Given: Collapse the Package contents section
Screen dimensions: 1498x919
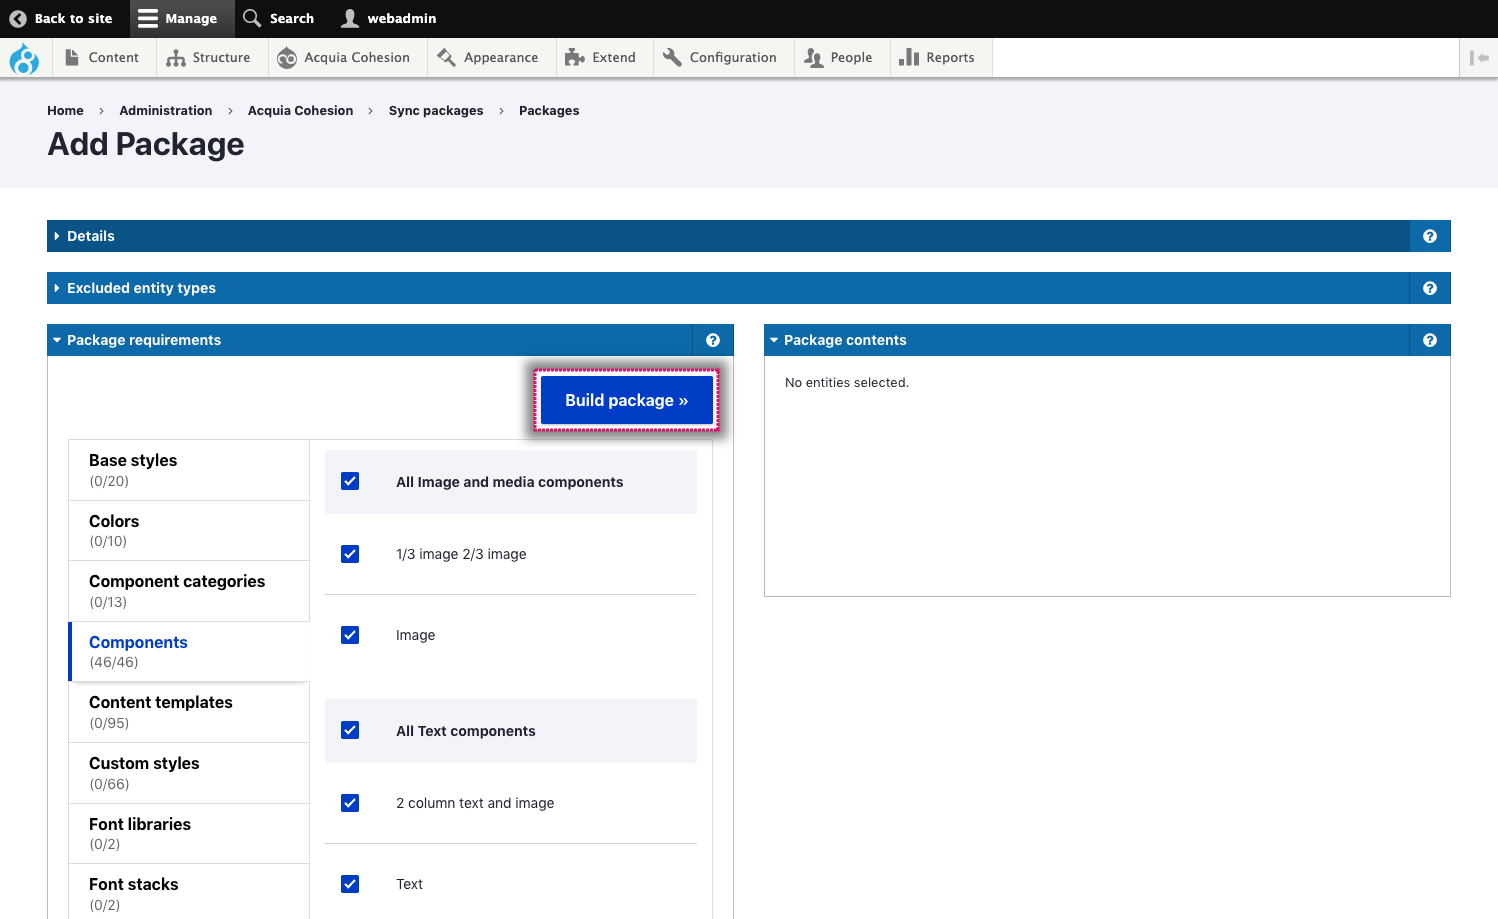Looking at the screenshot, I should coord(1086,340).
